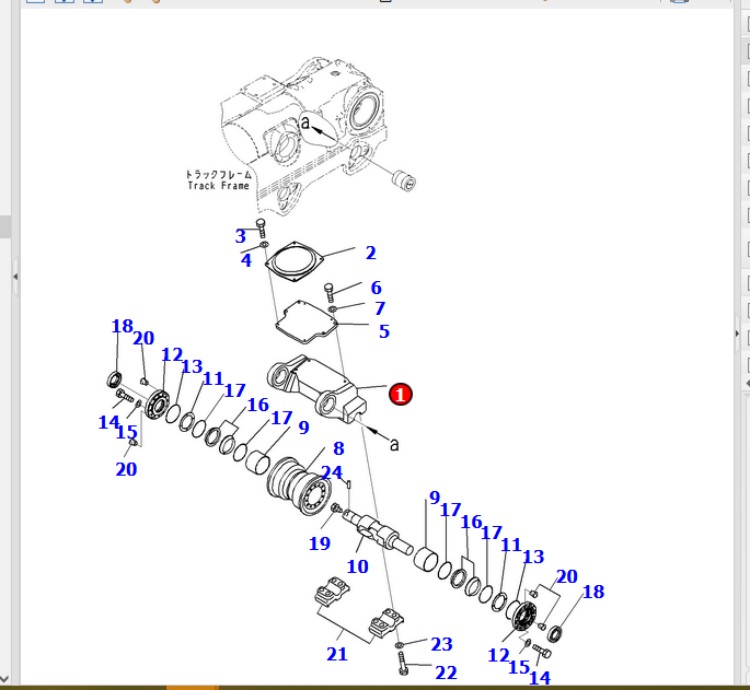Click the Track Frame label in the diagram
Image resolution: width=750 pixels, height=690 pixels.
tap(218, 180)
